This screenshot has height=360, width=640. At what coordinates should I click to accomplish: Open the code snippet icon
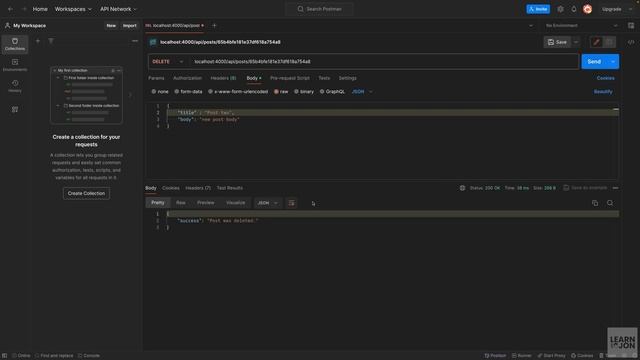click(631, 42)
